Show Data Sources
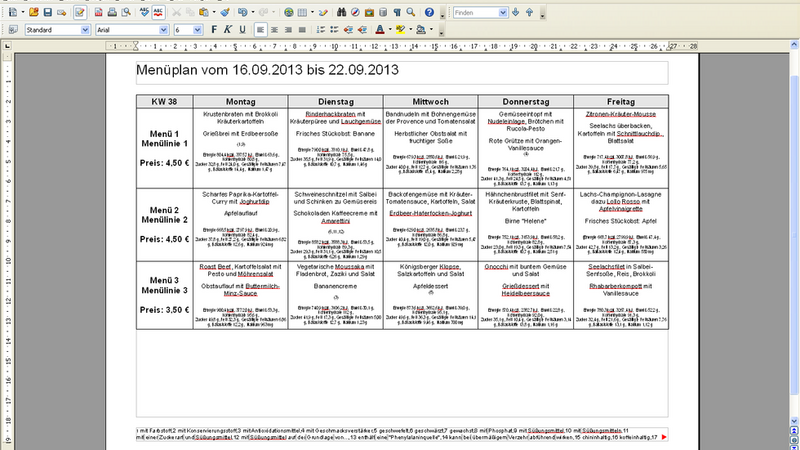The width and height of the screenshot is (800, 450). pos(383,12)
